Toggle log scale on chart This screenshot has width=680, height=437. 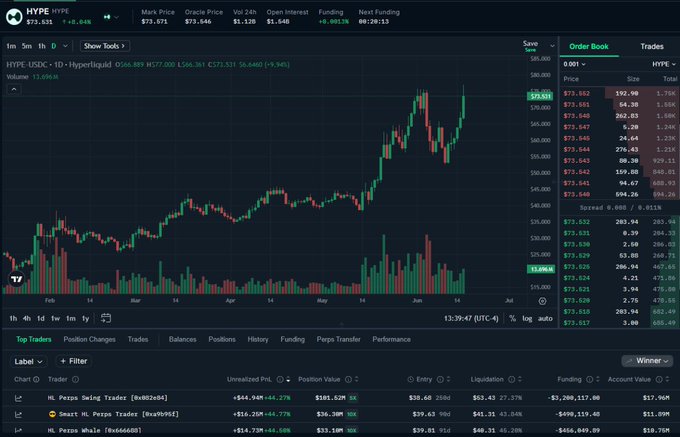pos(527,319)
